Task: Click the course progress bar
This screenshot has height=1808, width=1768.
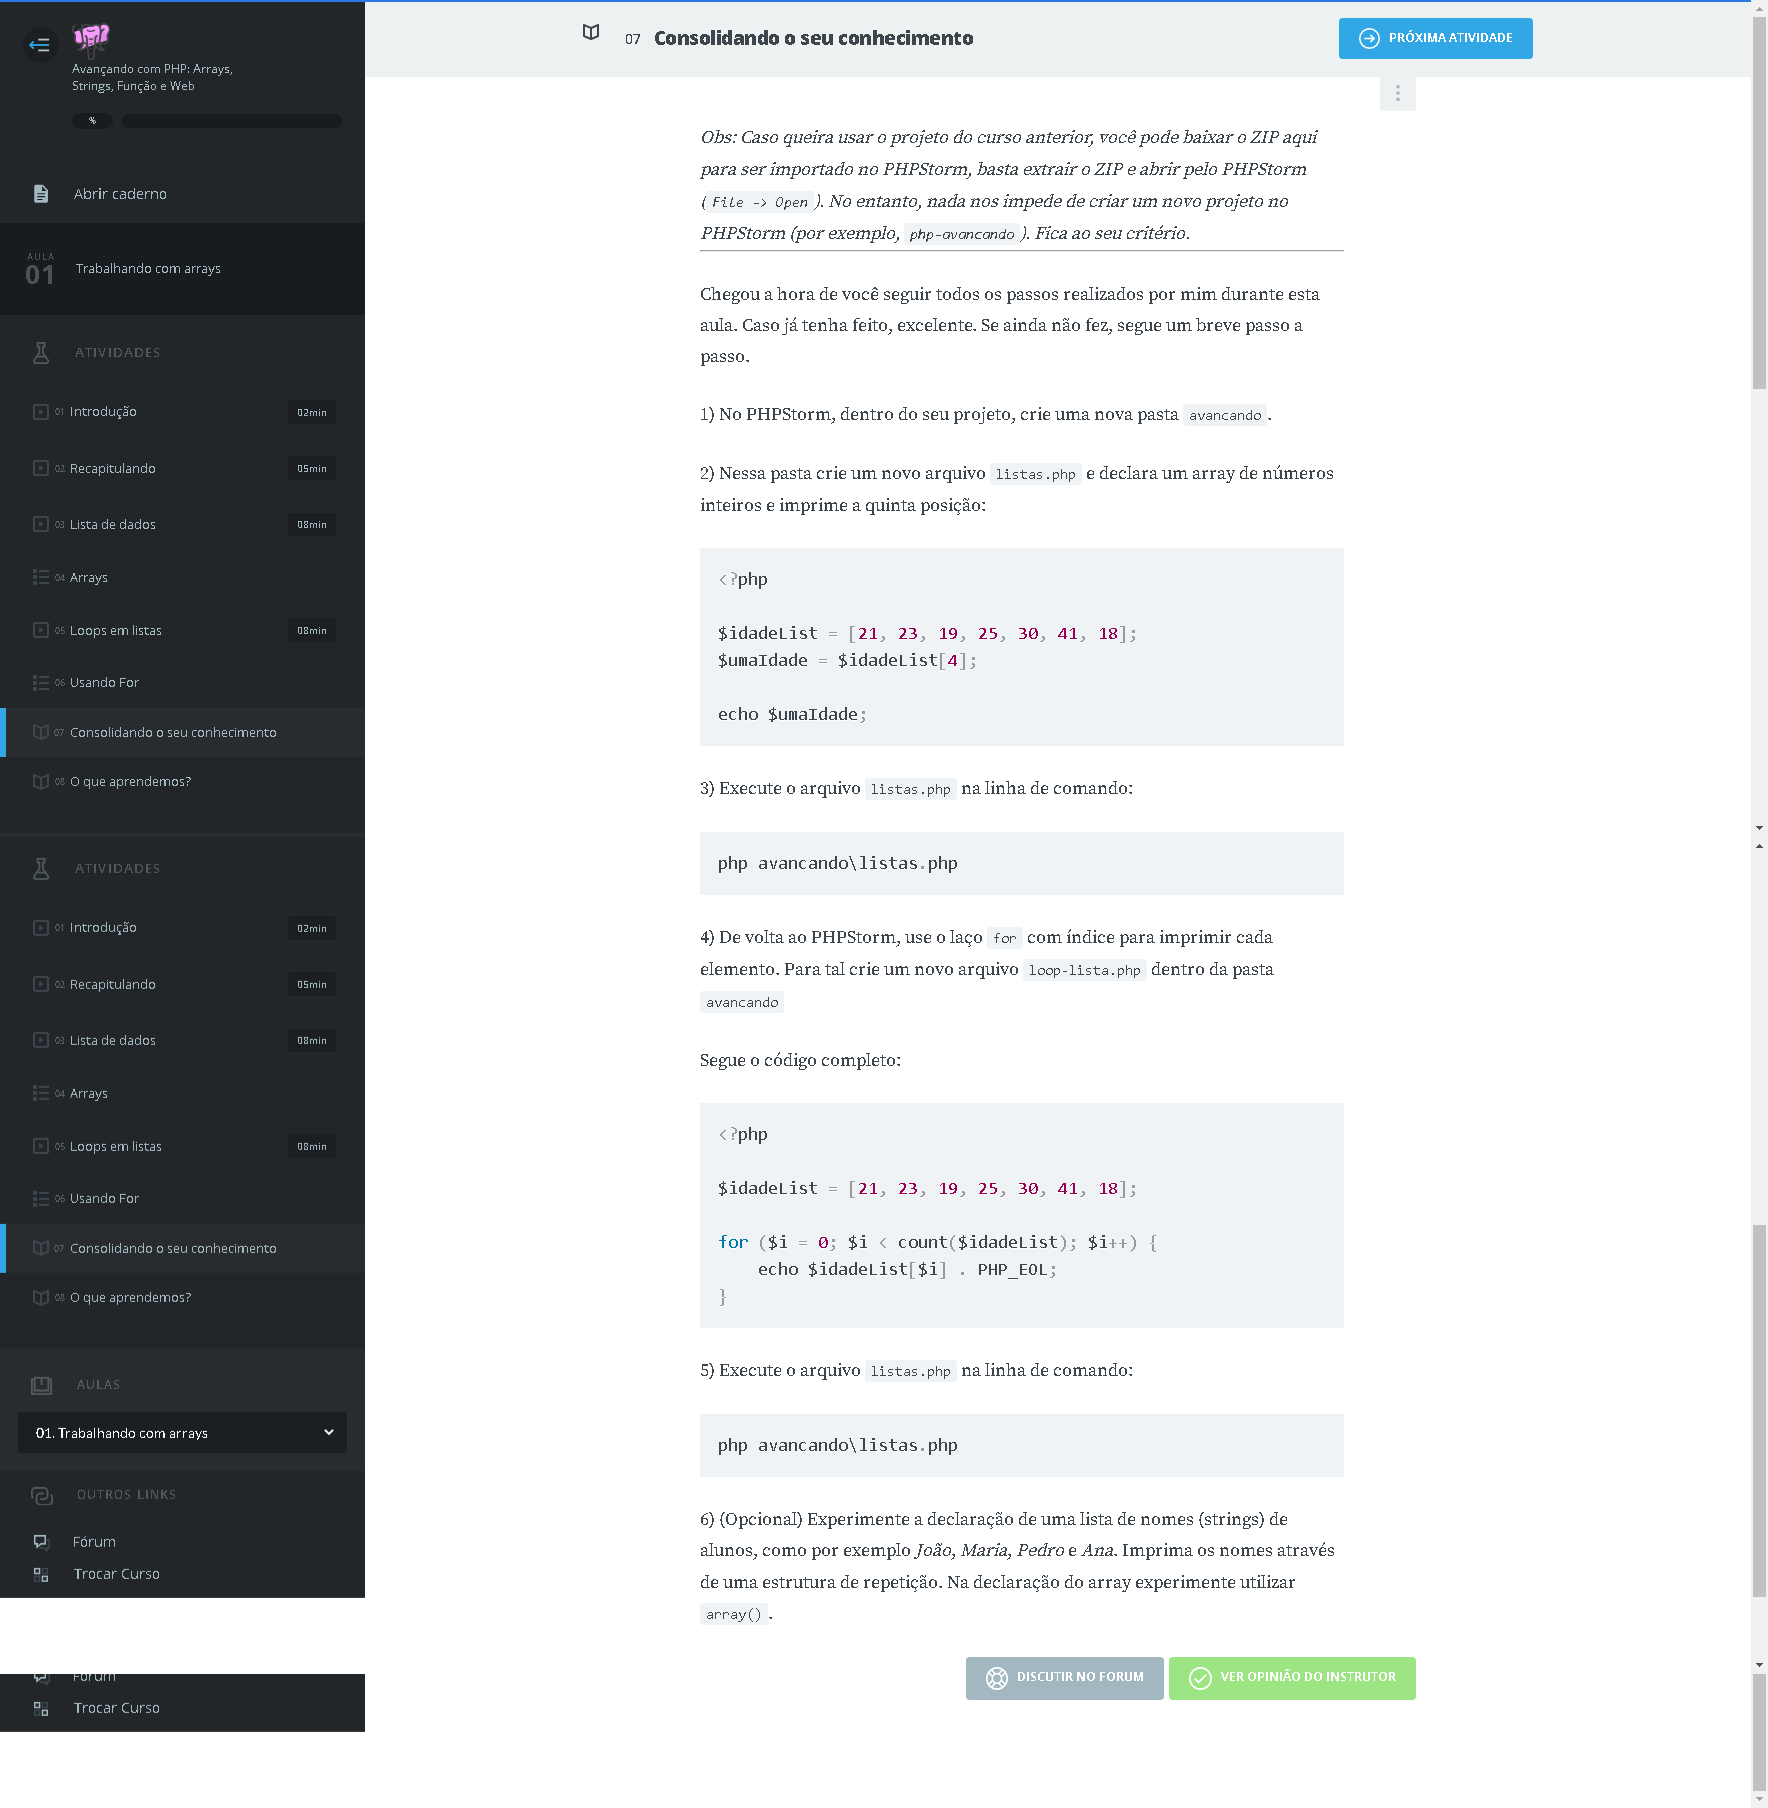Action: (x=232, y=121)
